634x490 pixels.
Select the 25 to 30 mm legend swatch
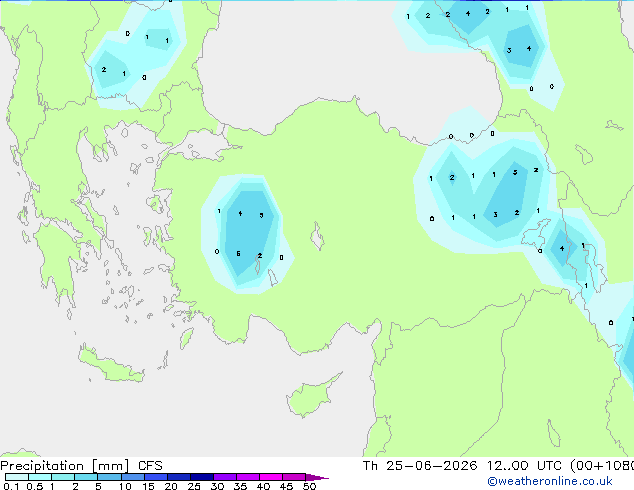tap(202, 477)
